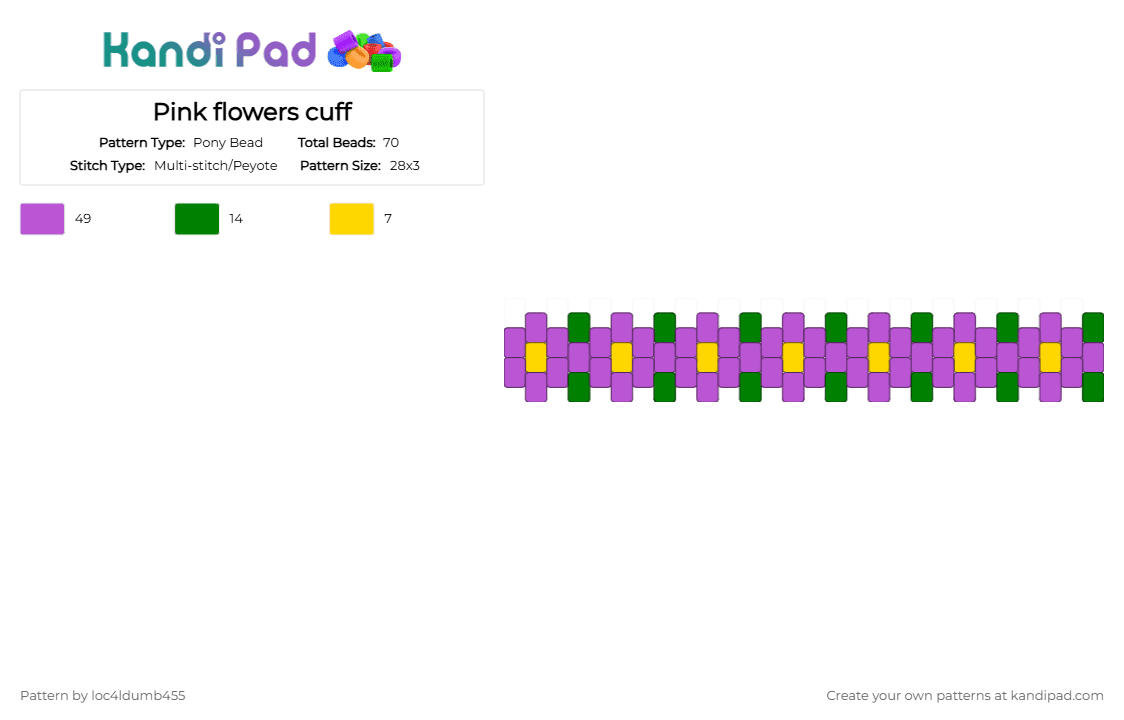
Task: Click the 'Pink flowers cuff' title
Action: tap(252, 112)
